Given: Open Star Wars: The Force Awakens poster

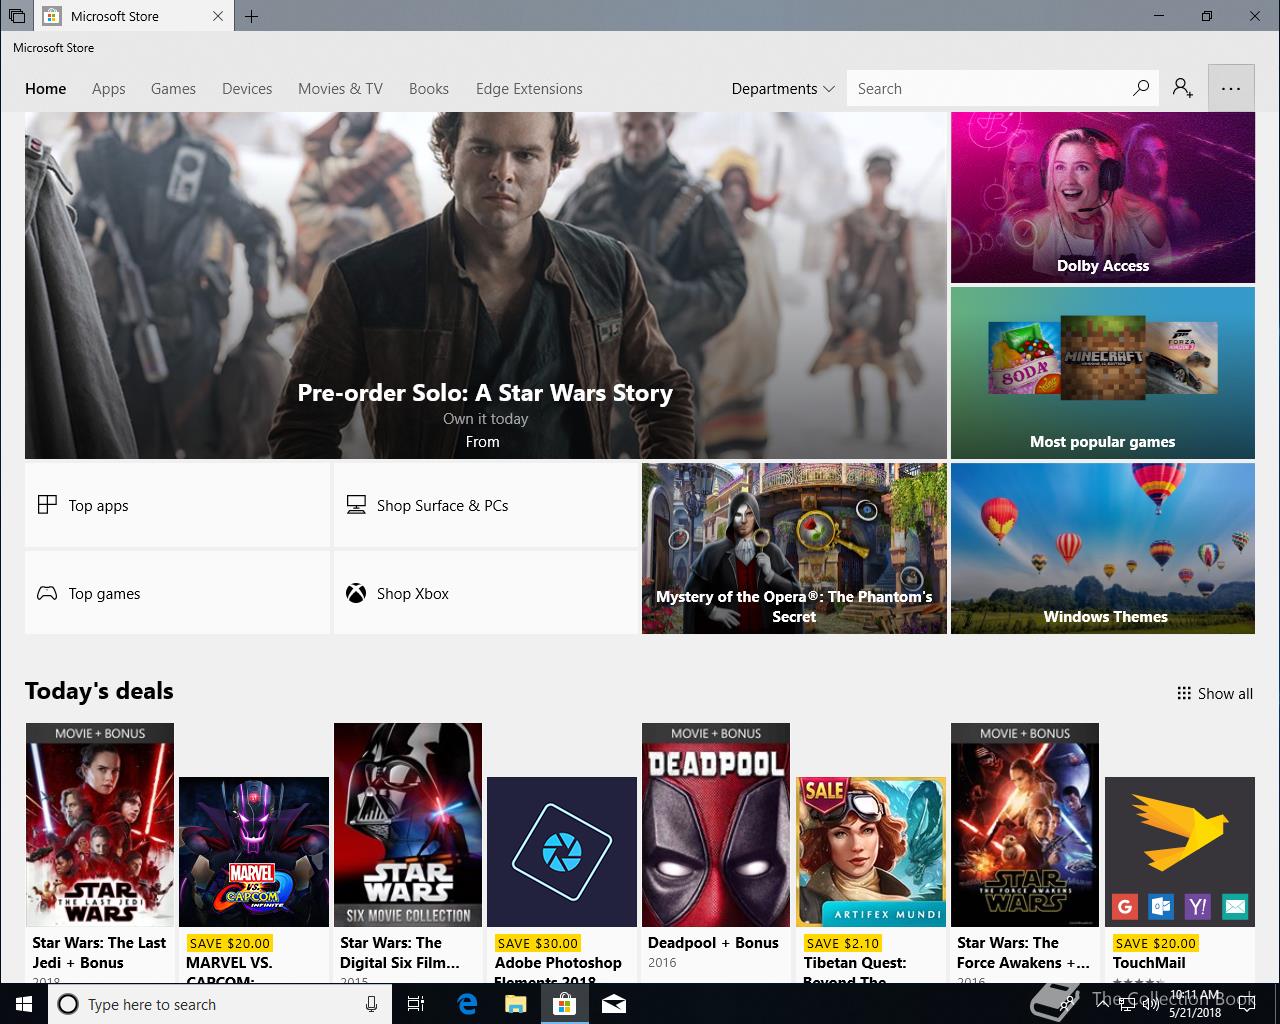Looking at the screenshot, I should (1025, 825).
